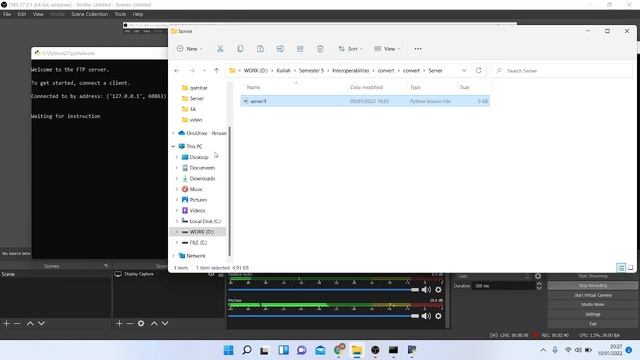Open taskbar Search
Screen dimensions: 640x360
coord(247,350)
